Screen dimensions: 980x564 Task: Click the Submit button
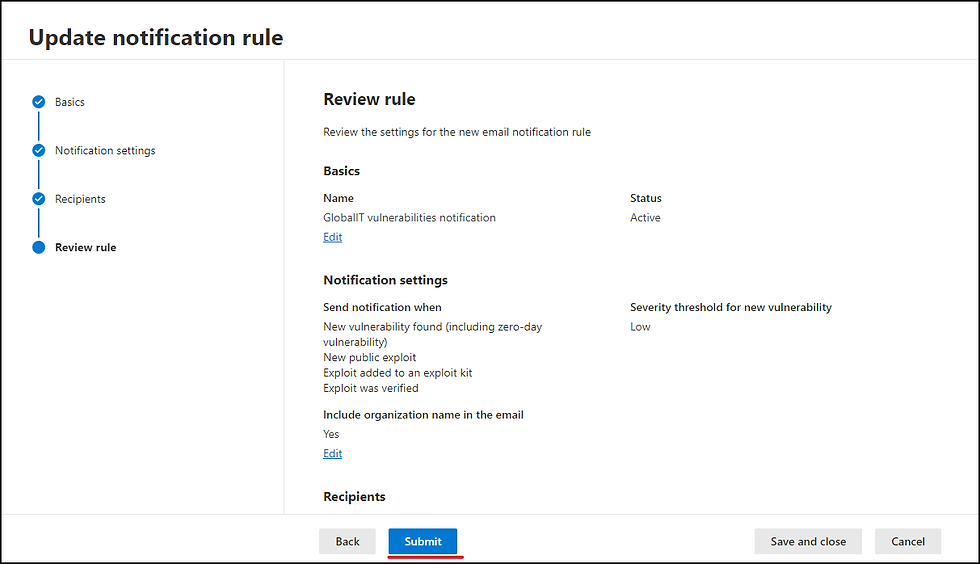point(422,541)
